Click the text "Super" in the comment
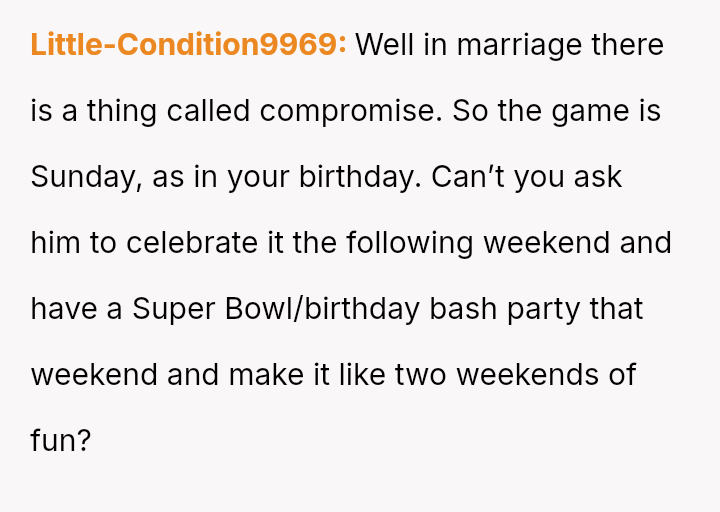The image size is (720, 512). 173,309
